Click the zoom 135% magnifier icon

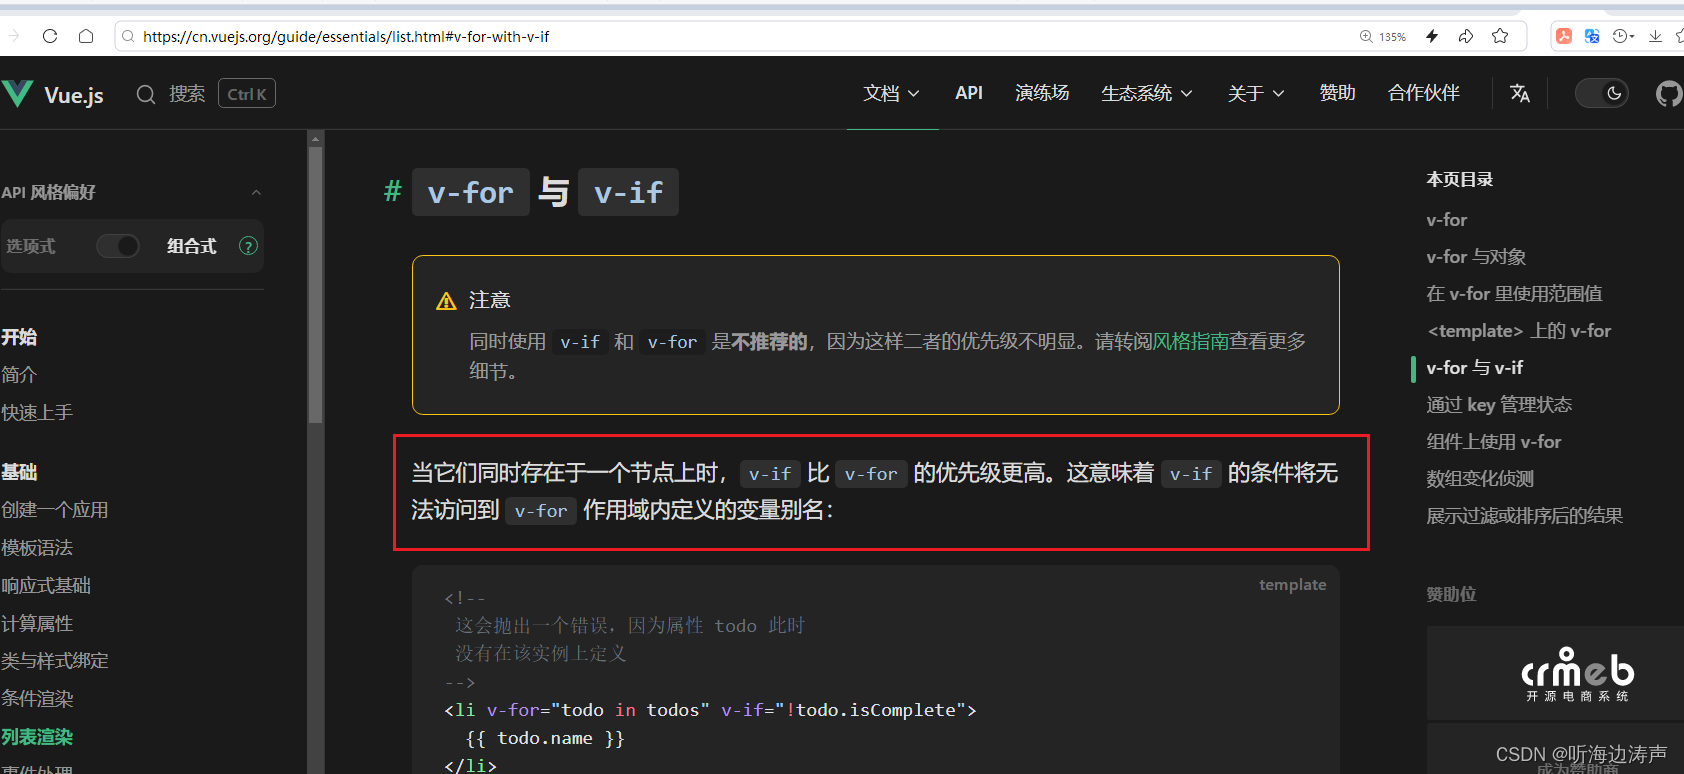point(1366,36)
